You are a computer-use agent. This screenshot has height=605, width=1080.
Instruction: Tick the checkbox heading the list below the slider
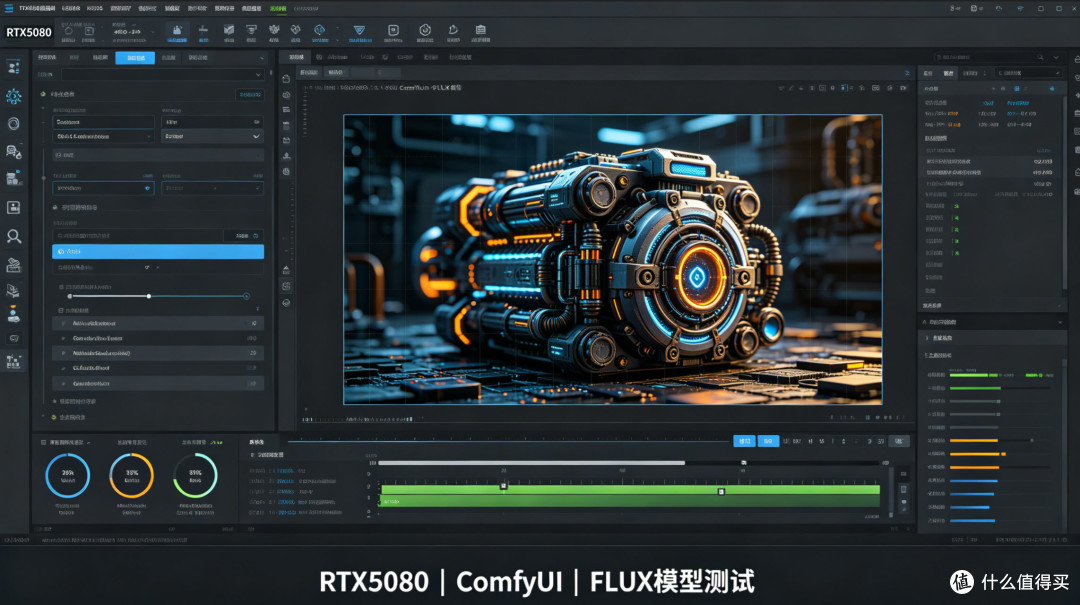pyautogui.click(x=61, y=311)
